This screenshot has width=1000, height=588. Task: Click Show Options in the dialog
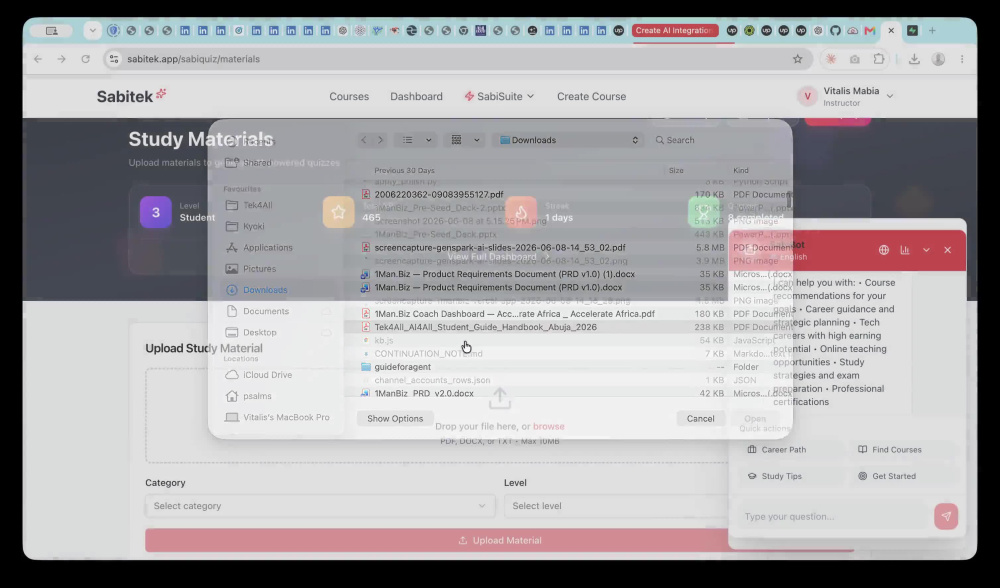(x=395, y=418)
